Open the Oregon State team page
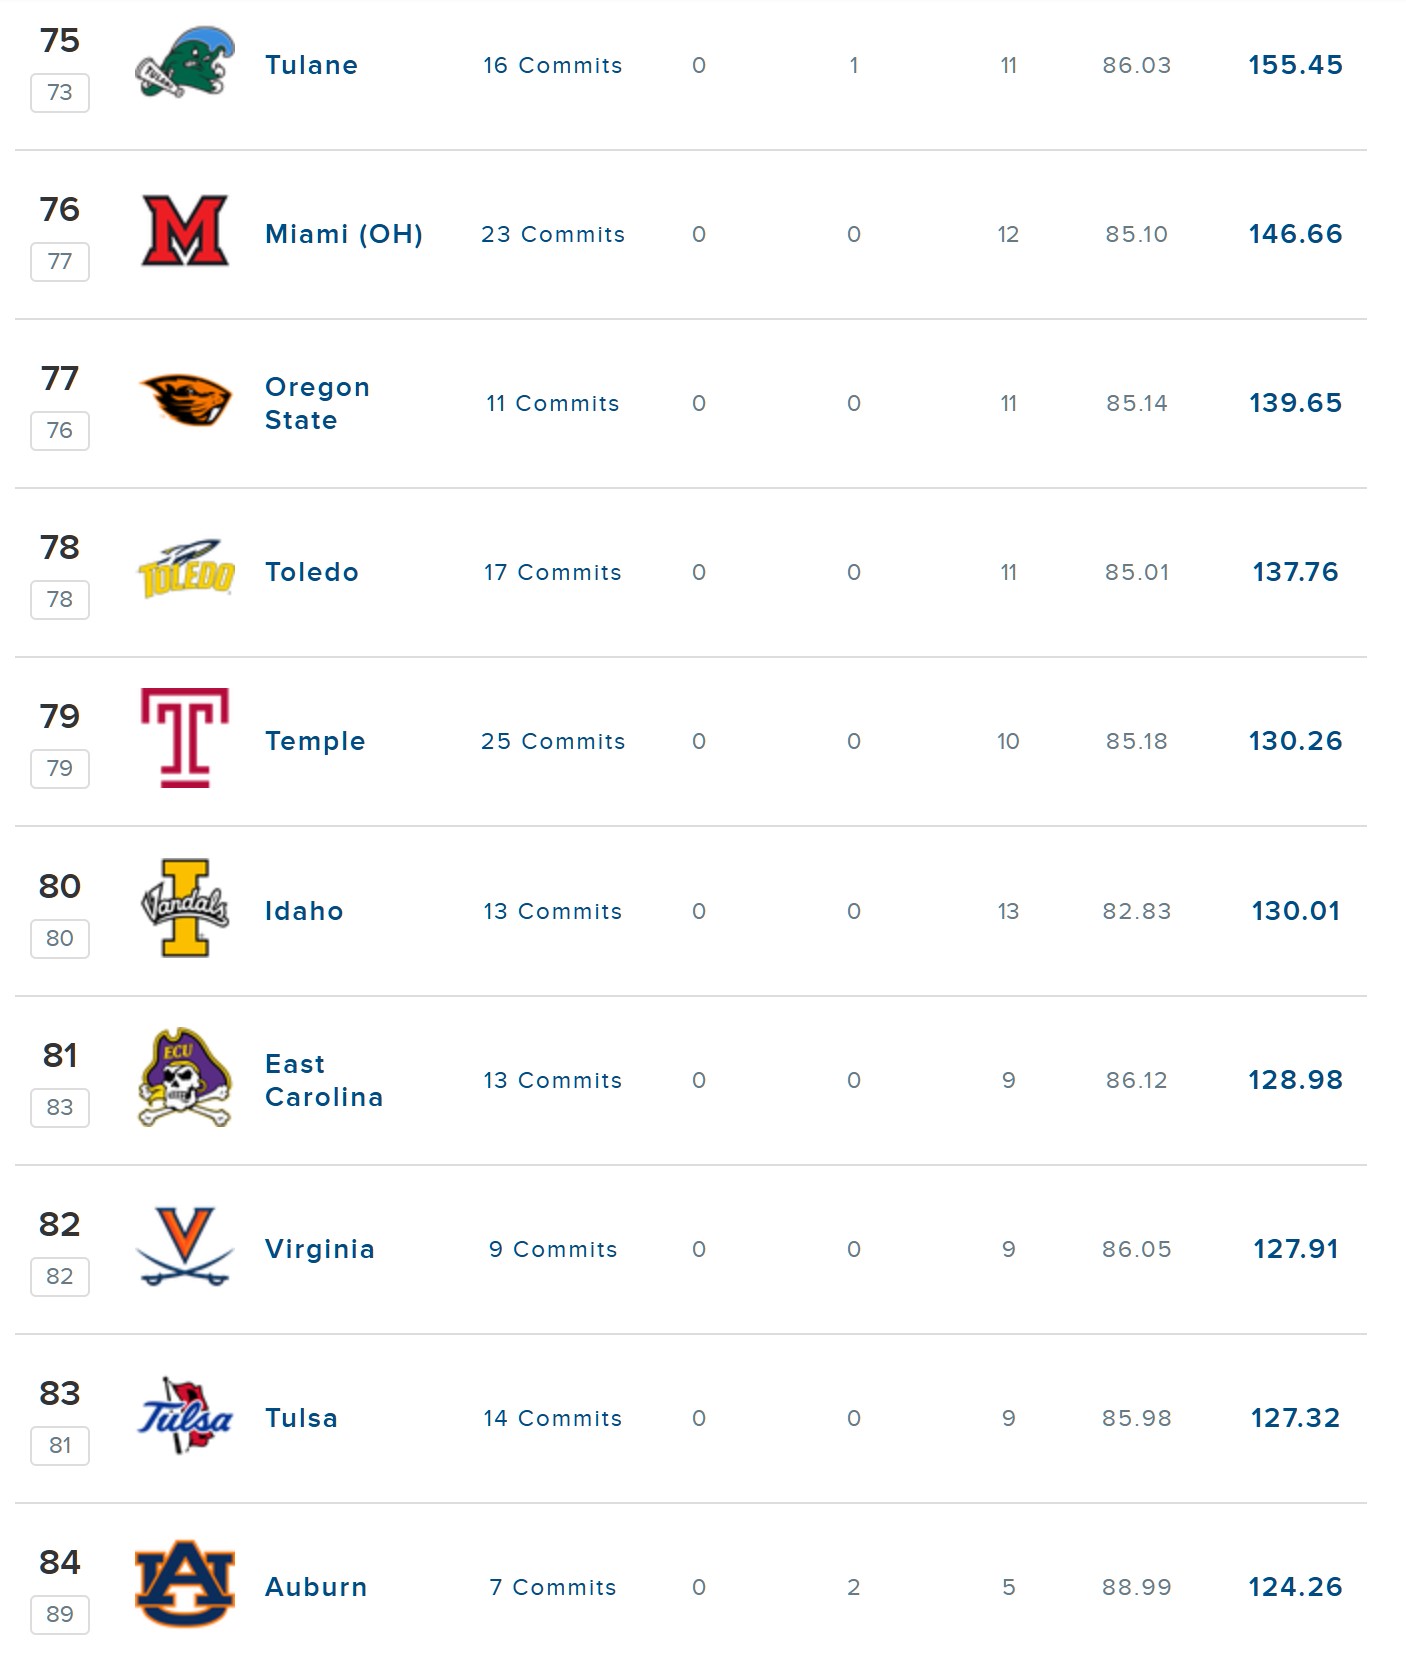The image size is (1406, 1668). pos(317,403)
